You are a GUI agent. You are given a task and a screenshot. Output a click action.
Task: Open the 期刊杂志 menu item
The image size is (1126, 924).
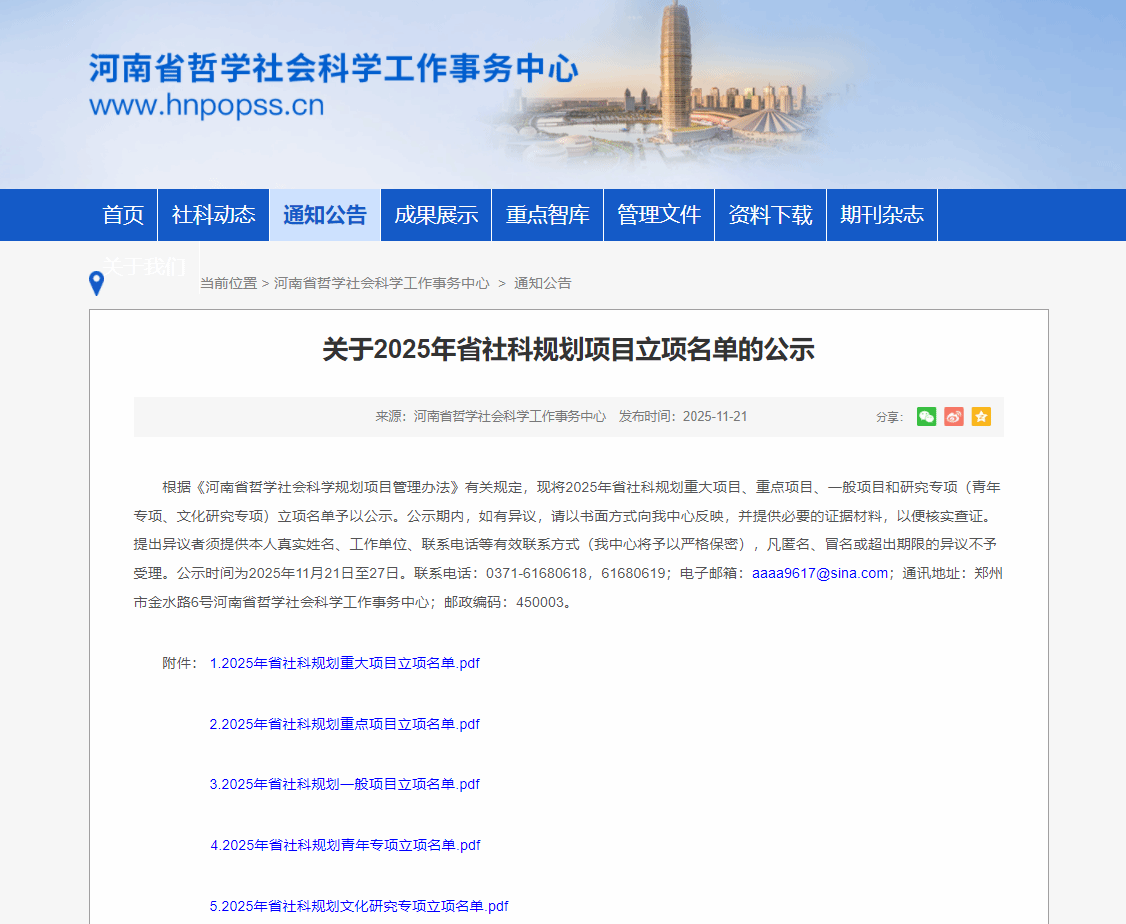[x=882, y=215]
